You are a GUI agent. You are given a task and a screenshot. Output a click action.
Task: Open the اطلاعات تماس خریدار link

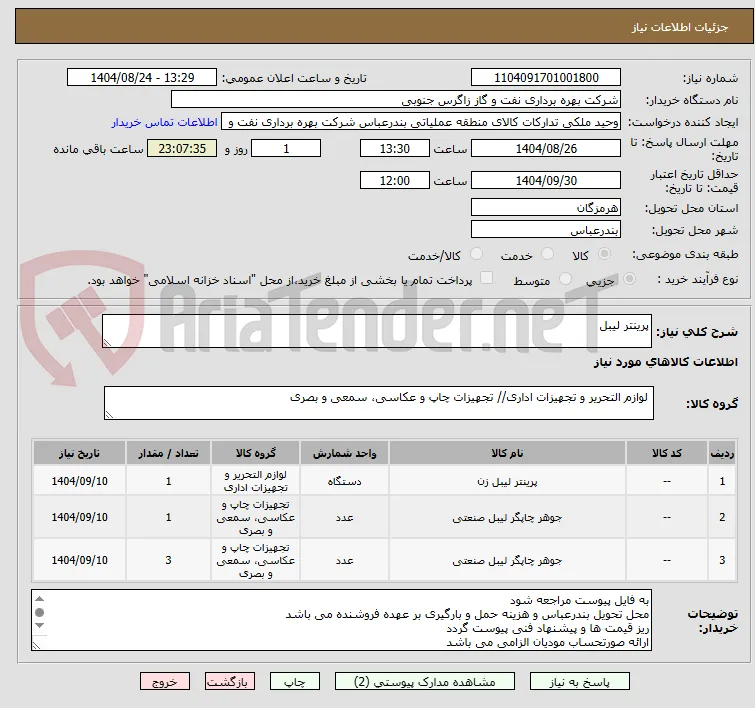(165, 122)
